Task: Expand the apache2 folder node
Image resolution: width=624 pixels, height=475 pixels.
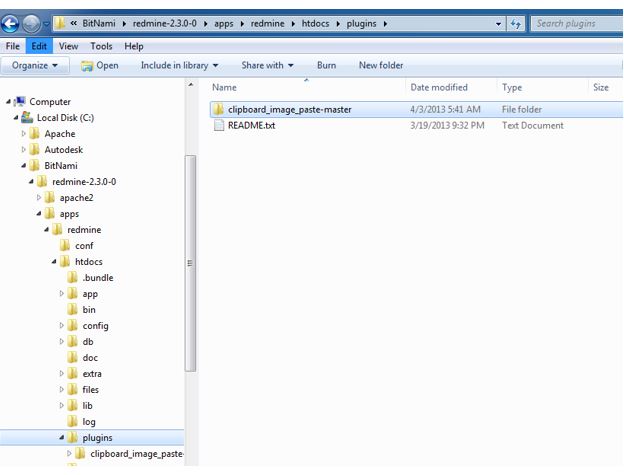Action: point(39,198)
